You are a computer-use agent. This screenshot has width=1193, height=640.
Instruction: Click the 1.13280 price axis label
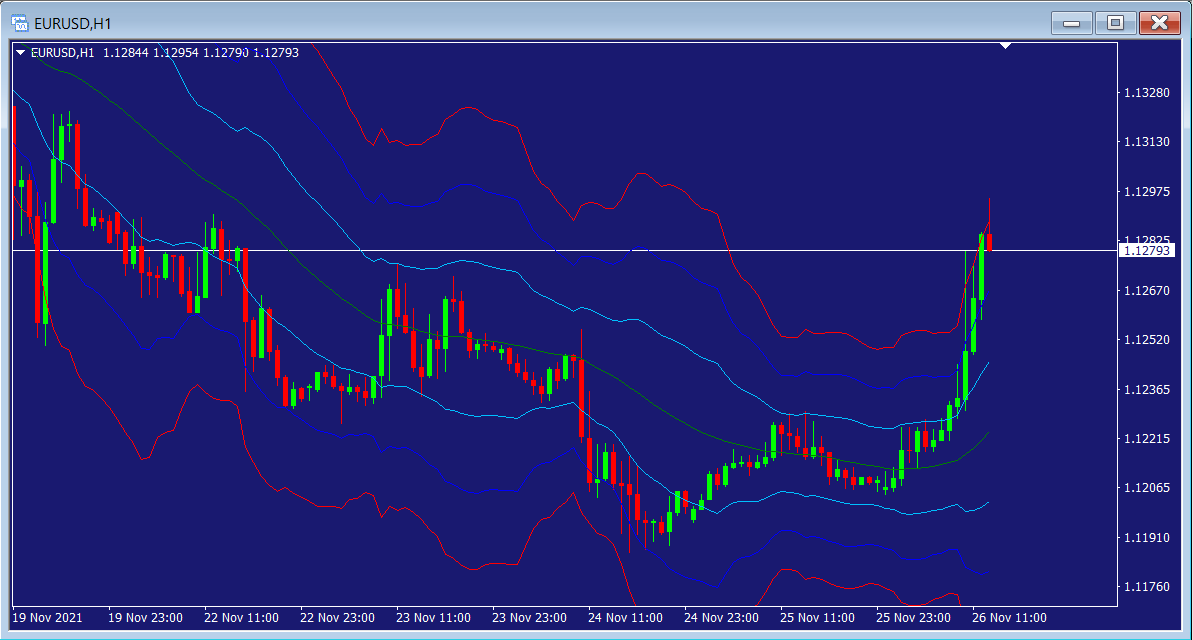[1146, 93]
